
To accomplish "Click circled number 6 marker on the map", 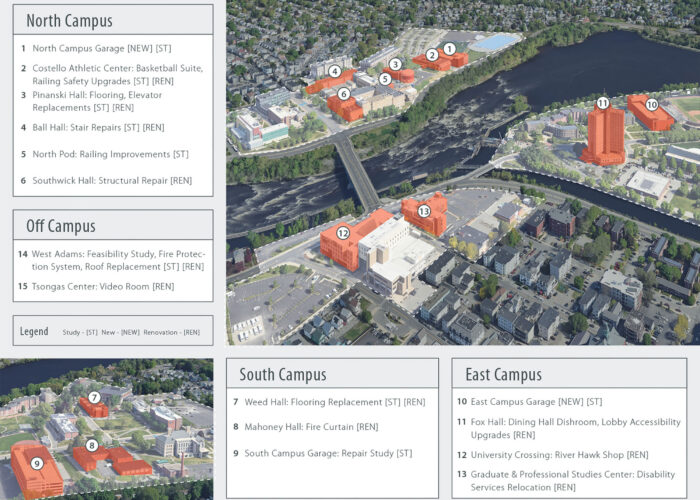I will (x=343, y=94).
